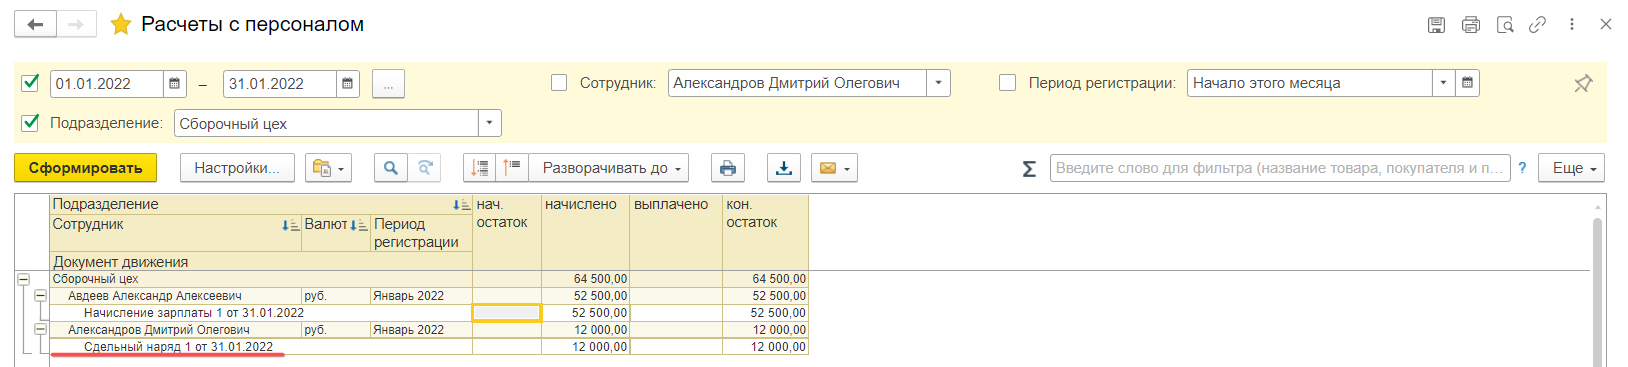Open calendar for end date 31.01.2022
The height and width of the screenshot is (367, 1628).
(347, 83)
